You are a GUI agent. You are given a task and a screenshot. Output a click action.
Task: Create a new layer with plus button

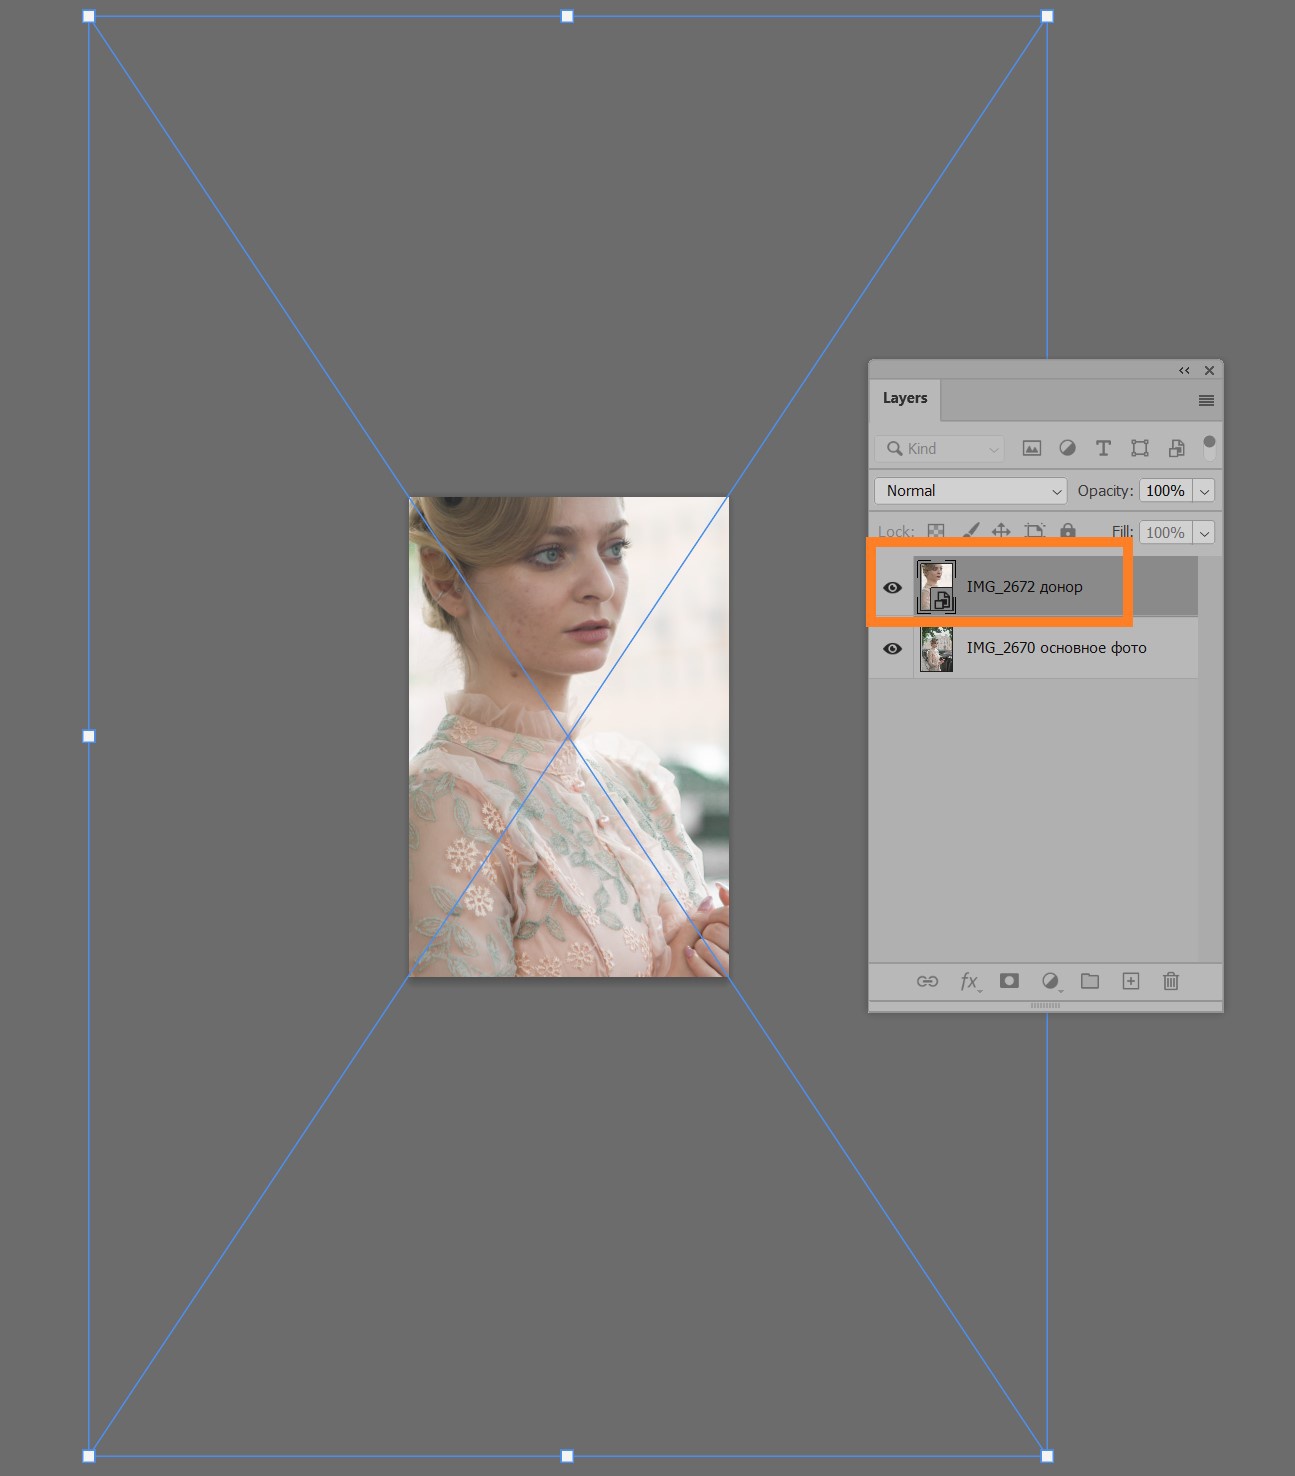[1131, 981]
